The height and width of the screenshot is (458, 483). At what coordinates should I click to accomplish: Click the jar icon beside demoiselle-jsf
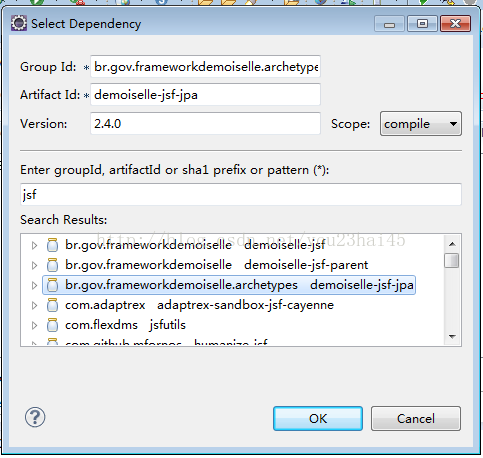[x=52, y=245]
